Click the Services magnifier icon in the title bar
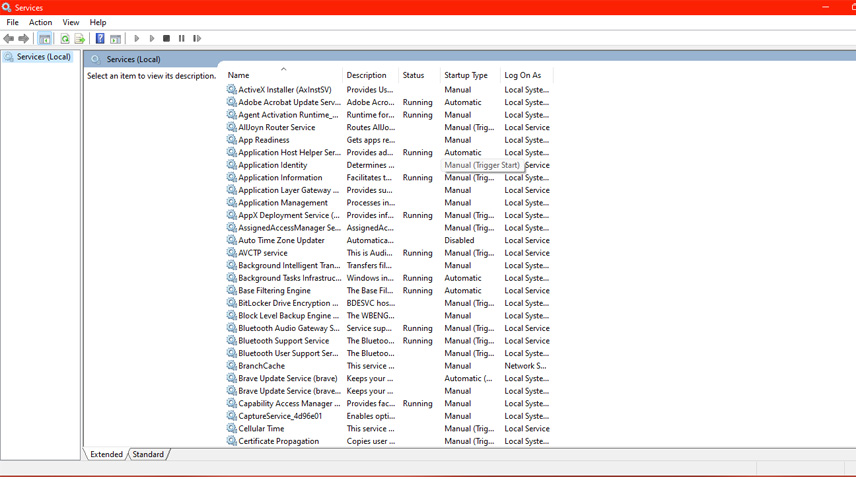 pos(7,7)
